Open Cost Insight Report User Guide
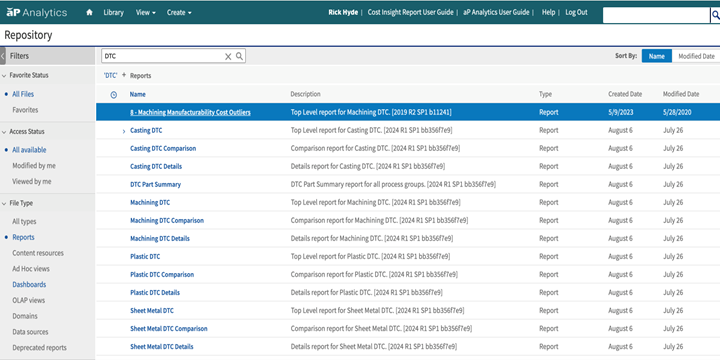This screenshot has width=720, height=360. point(411,12)
